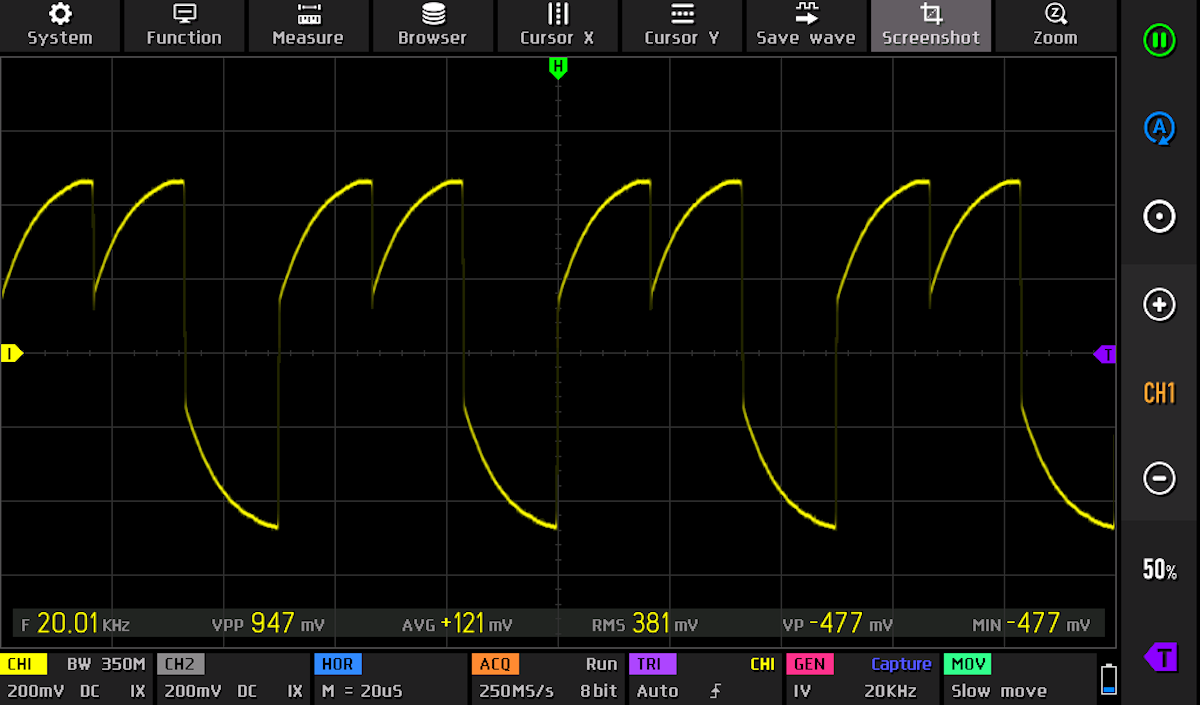Take a screenshot of the display

coord(931,25)
